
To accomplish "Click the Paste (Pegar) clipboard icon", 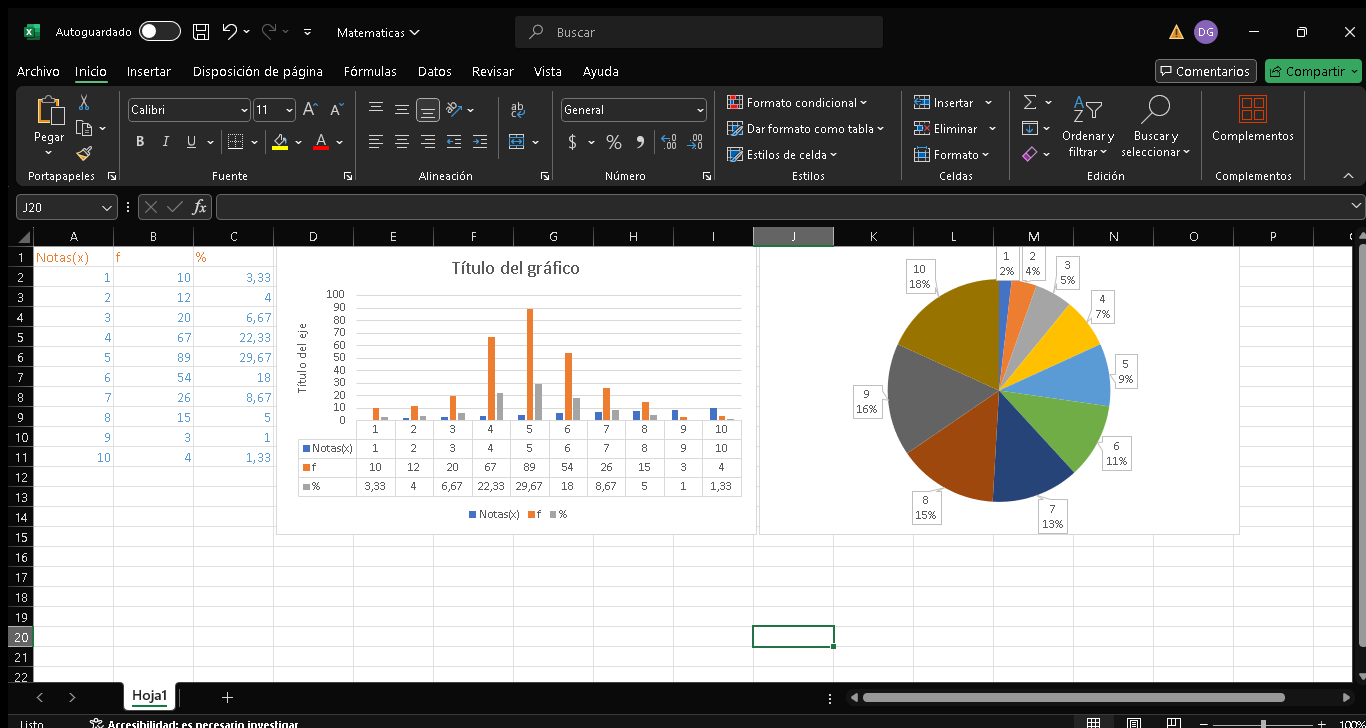I will 49,111.
